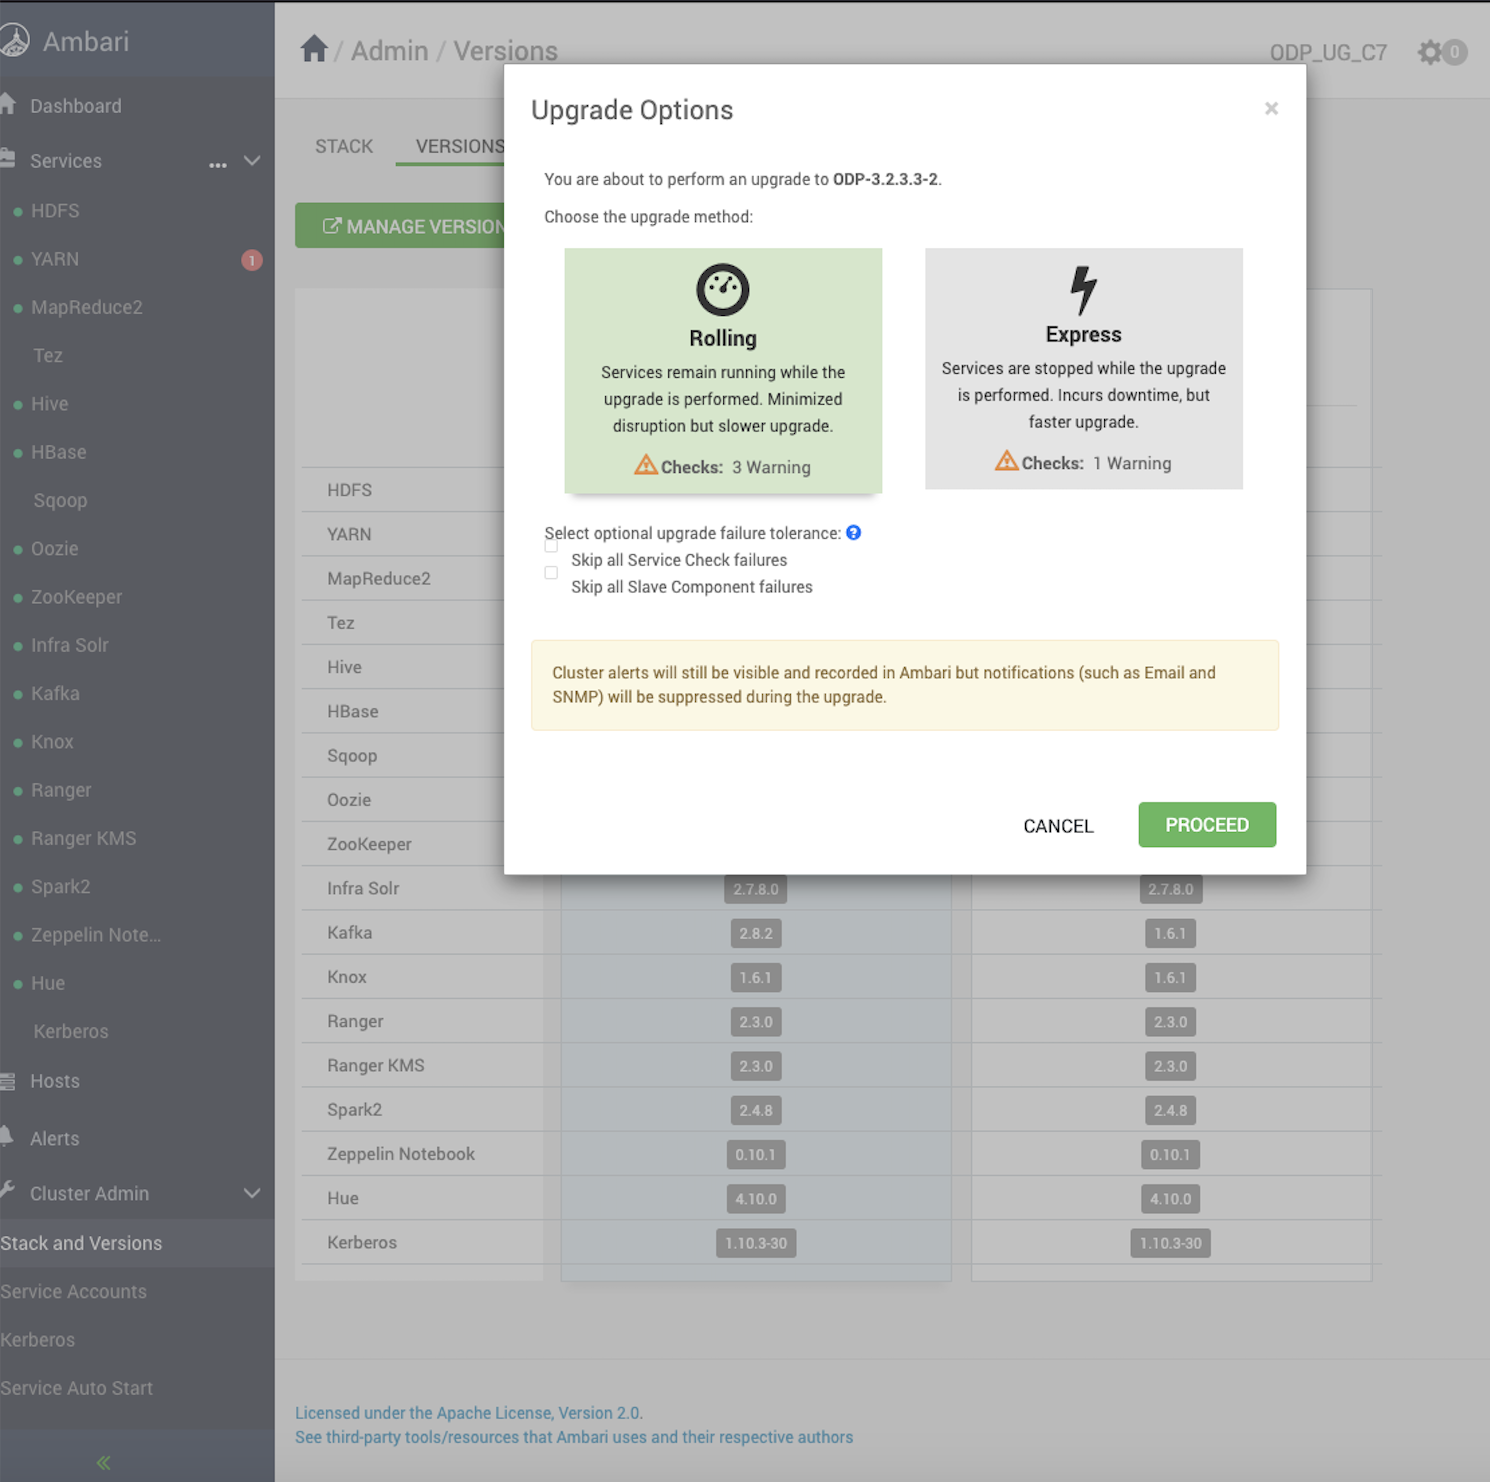Open Alerts page in sidebar
Screen dimensions: 1490x1482
pos(55,1138)
